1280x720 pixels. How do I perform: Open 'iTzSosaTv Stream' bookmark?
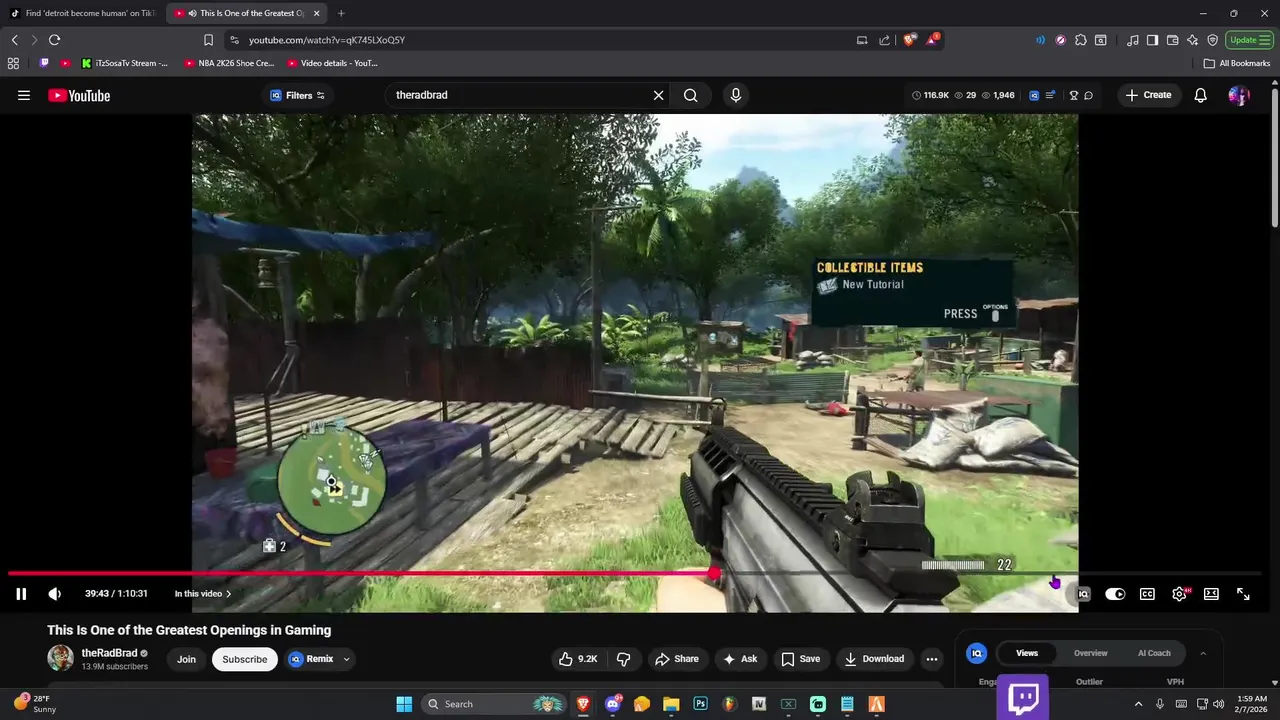click(x=122, y=63)
